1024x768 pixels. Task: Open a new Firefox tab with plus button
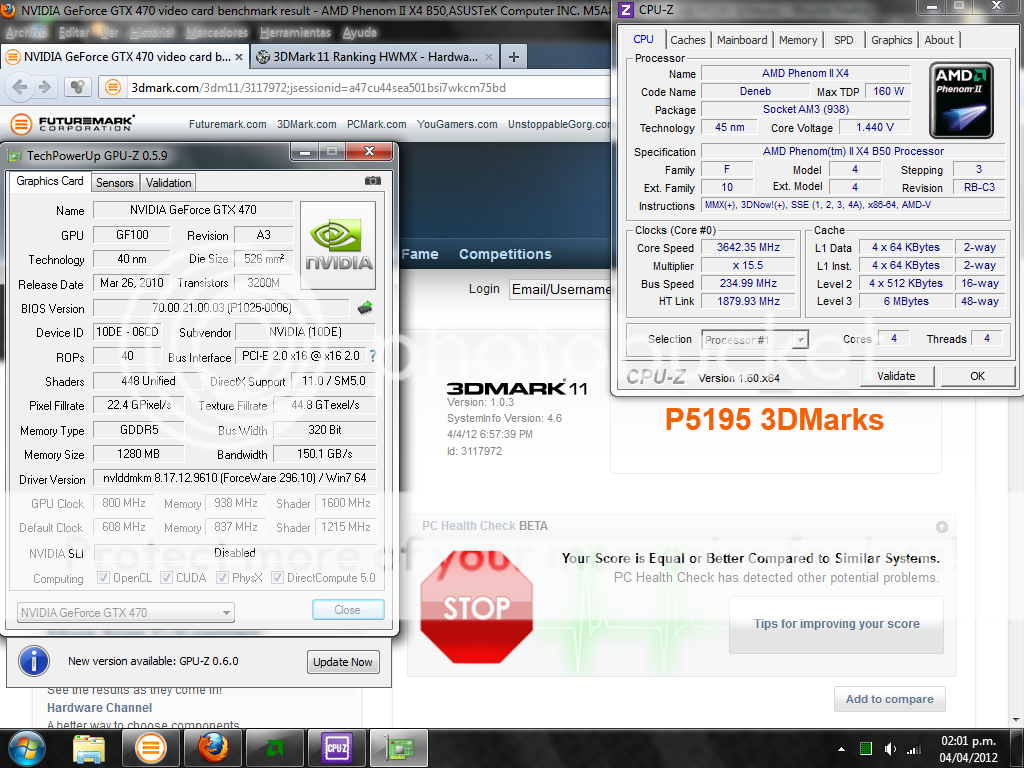click(x=514, y=57)
